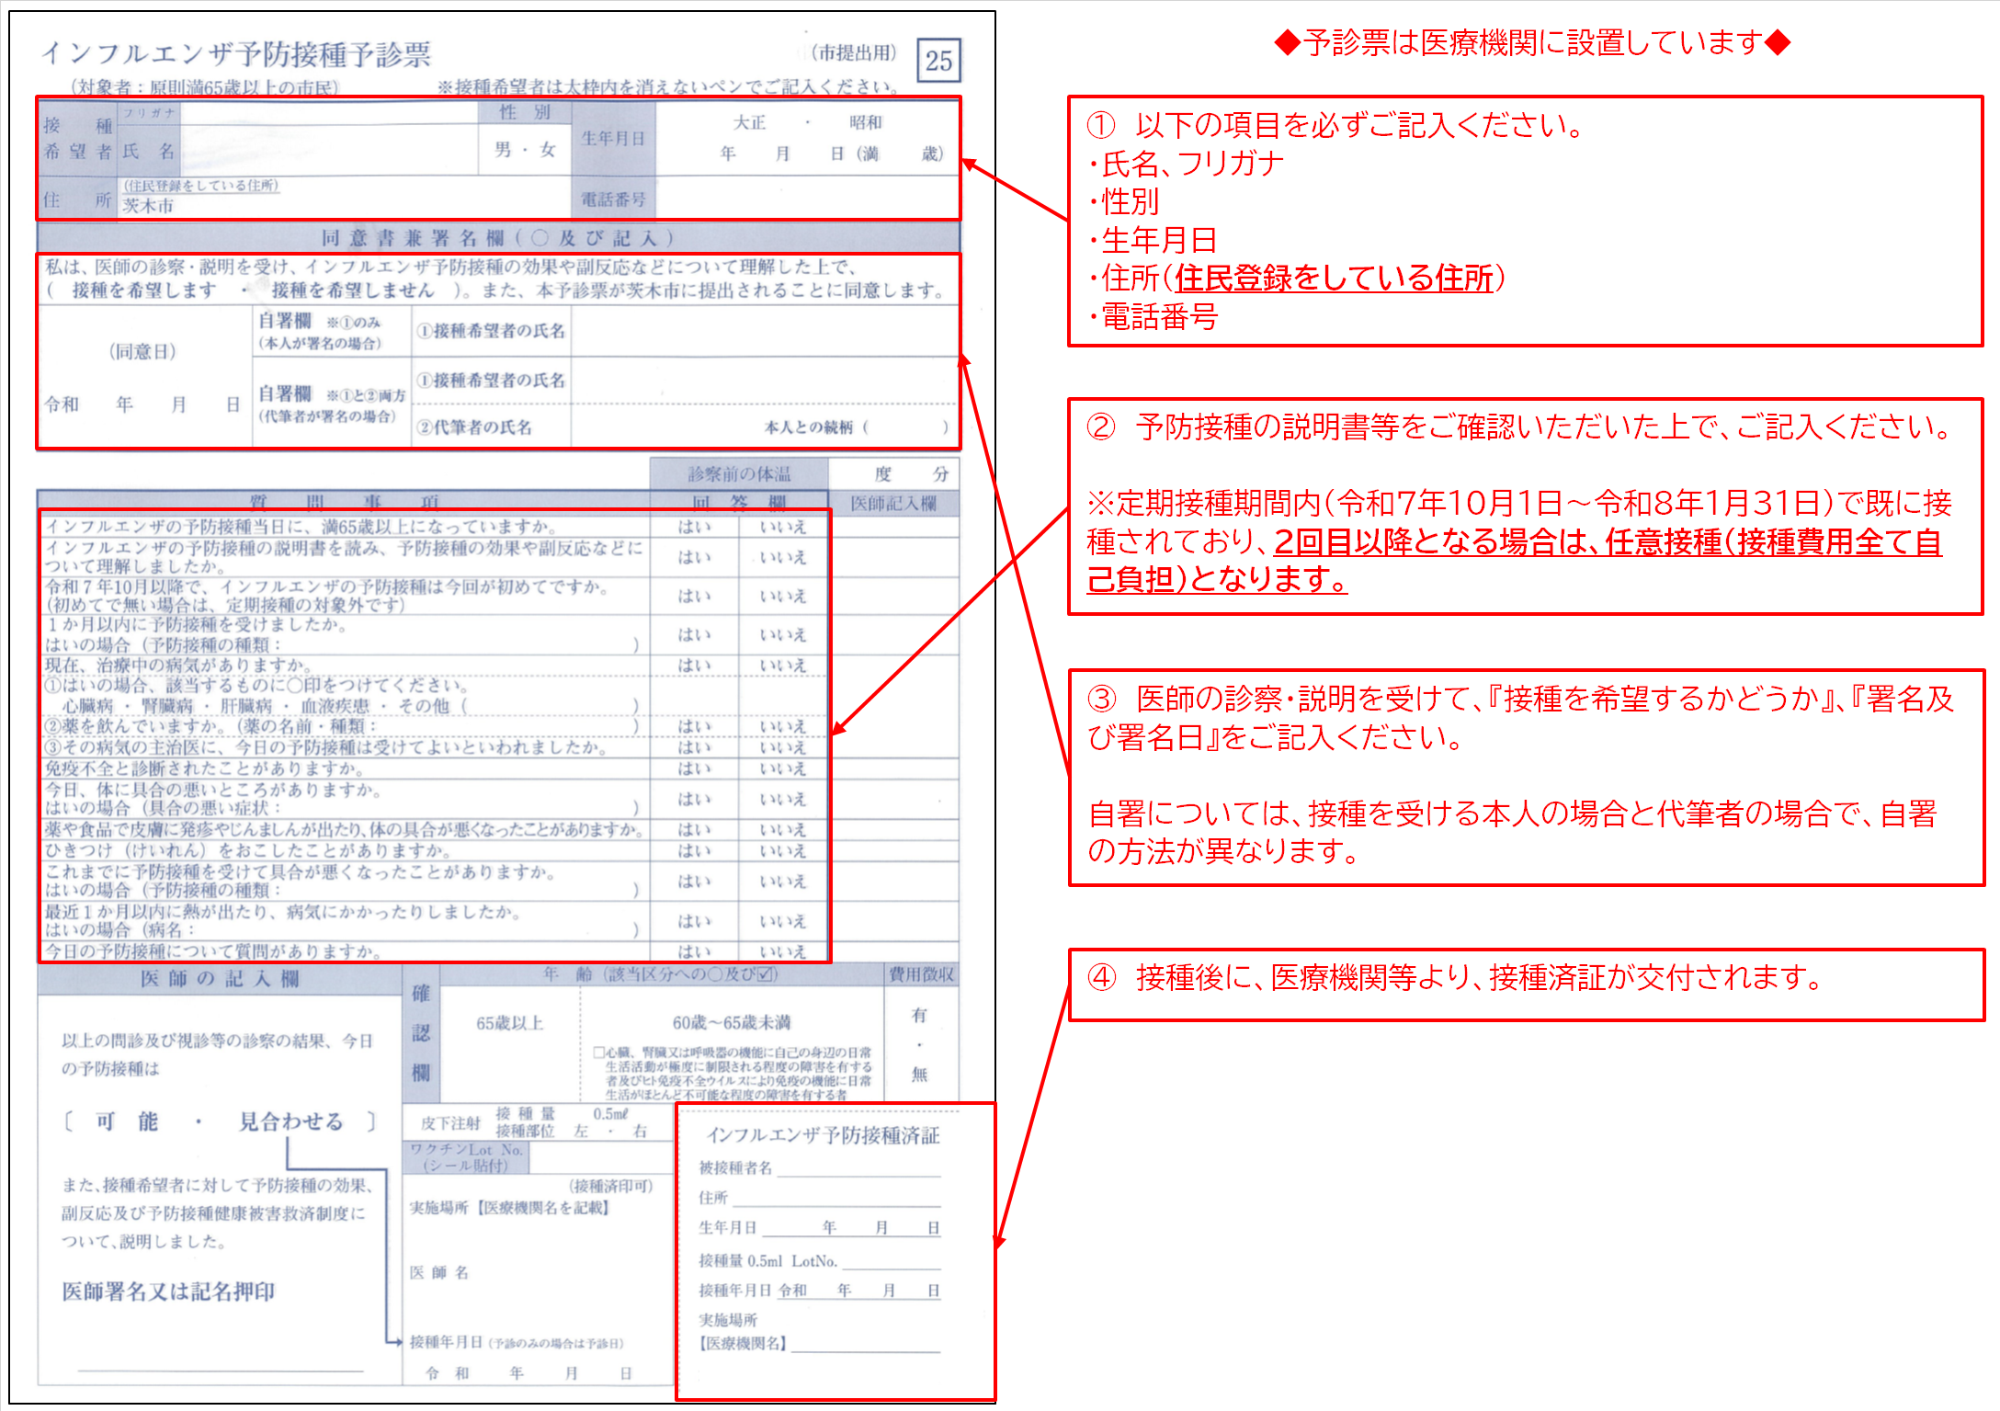Check the 心臓、腎臓 checkbox under 60歳〜65歳未満
Viewport: 2000px width, 1411px height.
tap(598, 1052)
